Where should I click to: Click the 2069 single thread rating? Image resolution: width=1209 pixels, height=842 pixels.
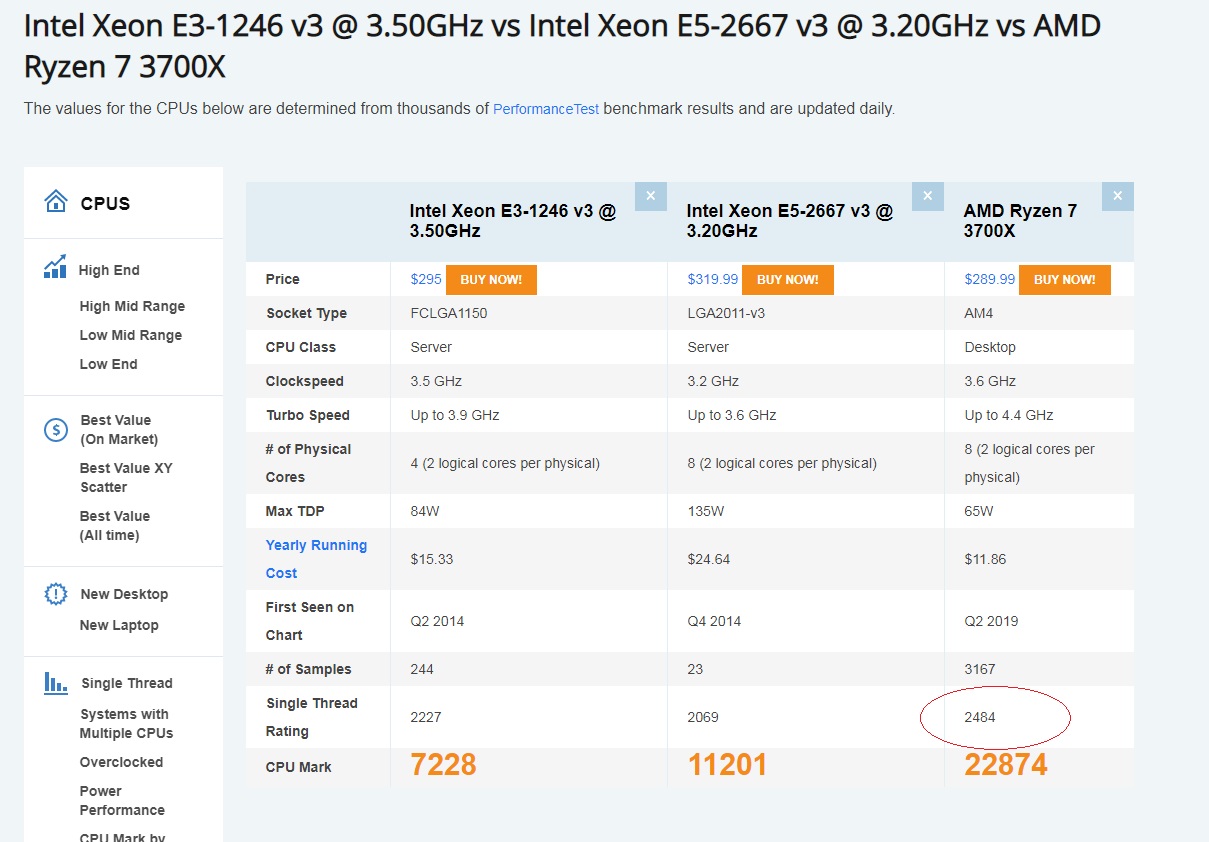click(703, 717)
